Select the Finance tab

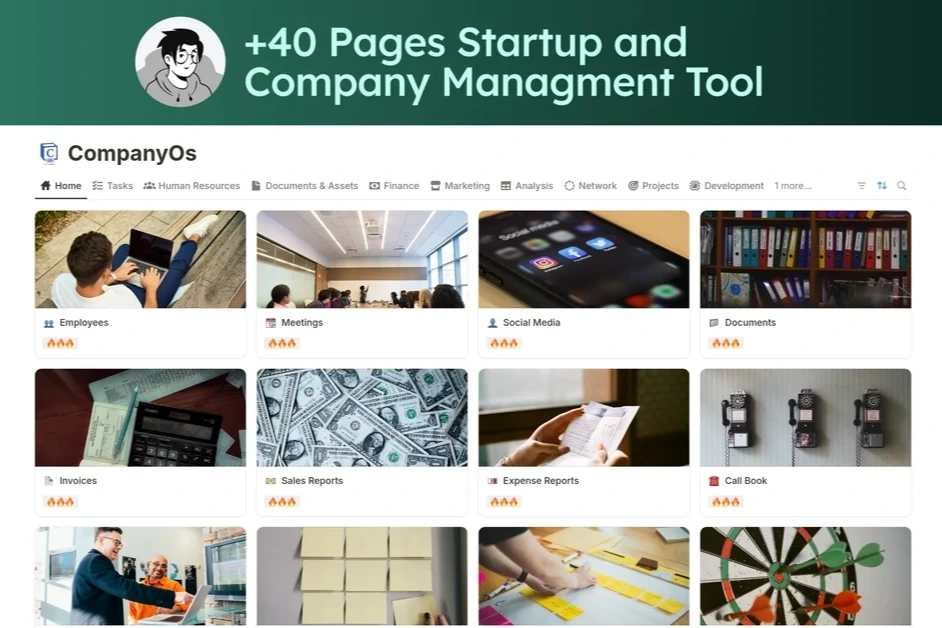coord(394,186)
